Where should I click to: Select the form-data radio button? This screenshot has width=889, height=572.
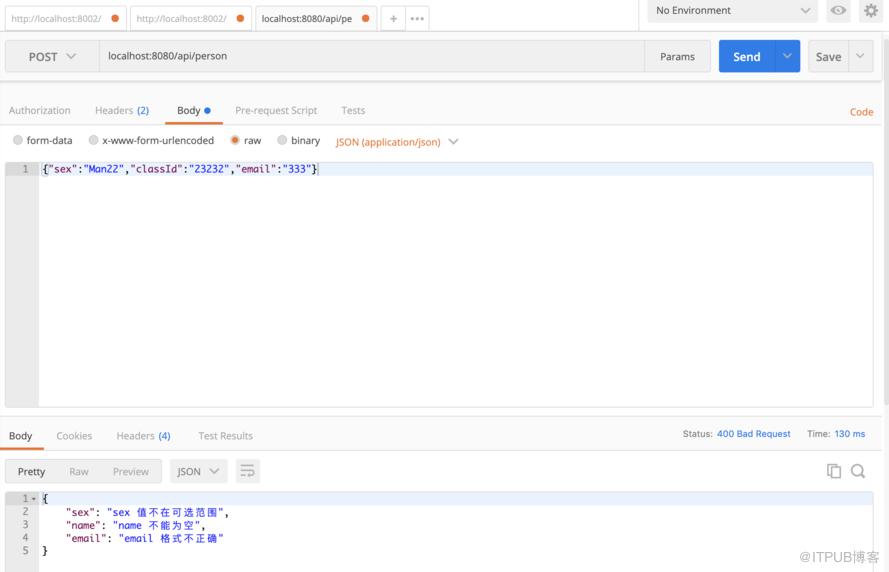click(18, 140)
